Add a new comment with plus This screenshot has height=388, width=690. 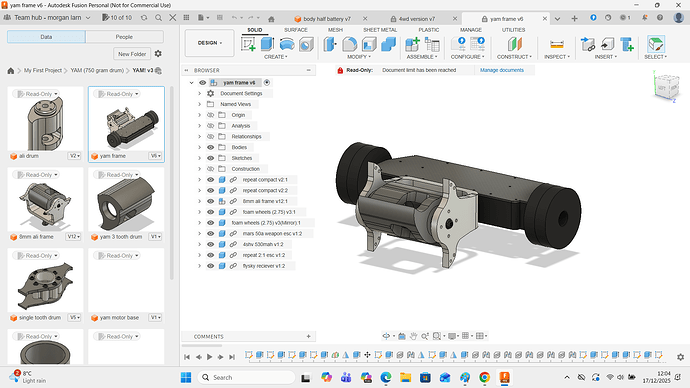click(x=308, y=337)
